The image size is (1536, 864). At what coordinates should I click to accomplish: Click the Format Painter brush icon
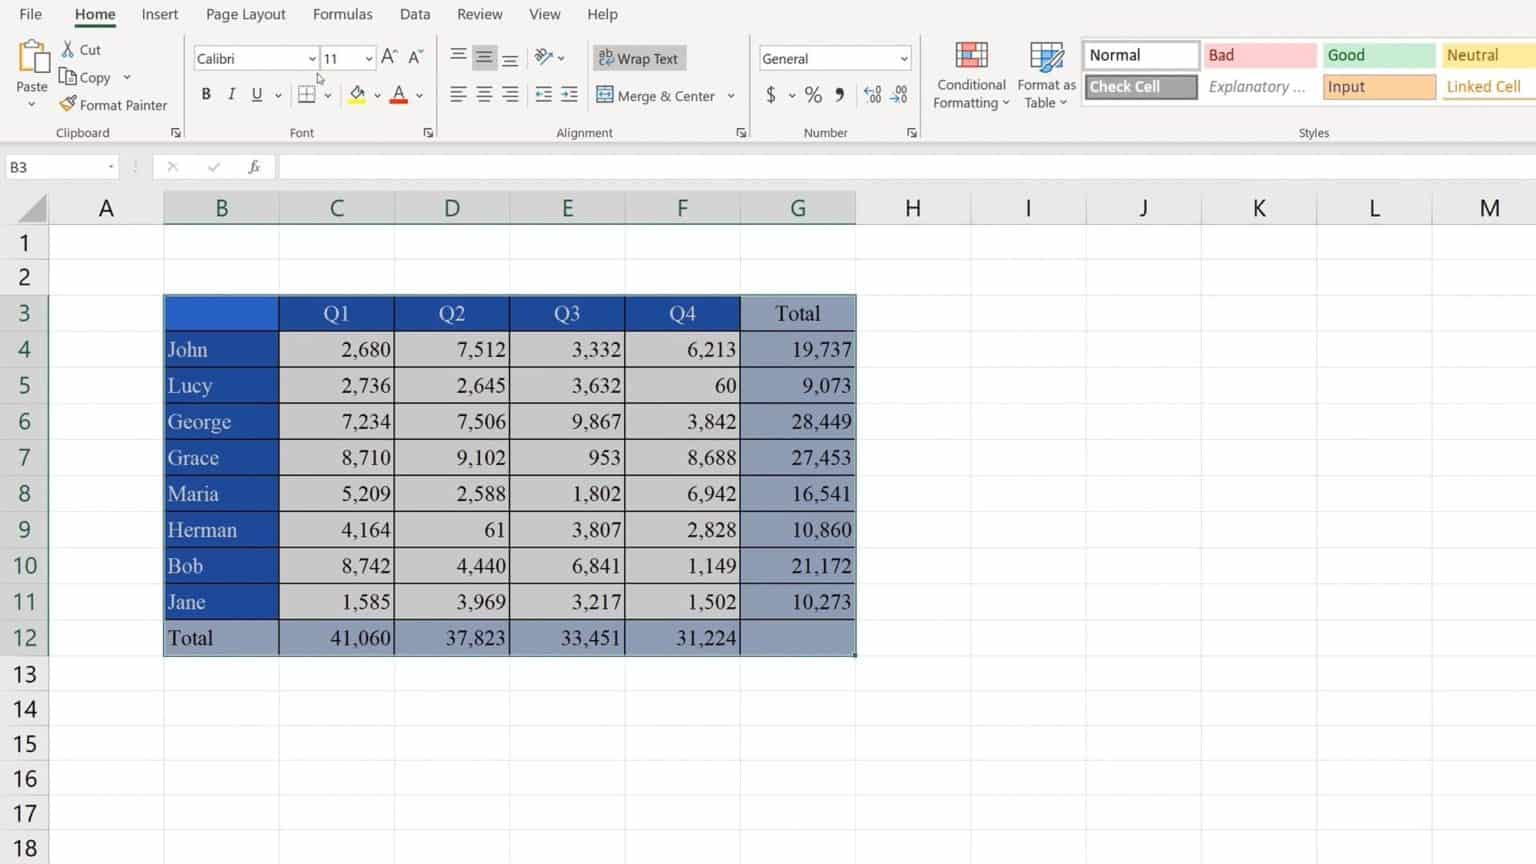click(x=68, y=105)
